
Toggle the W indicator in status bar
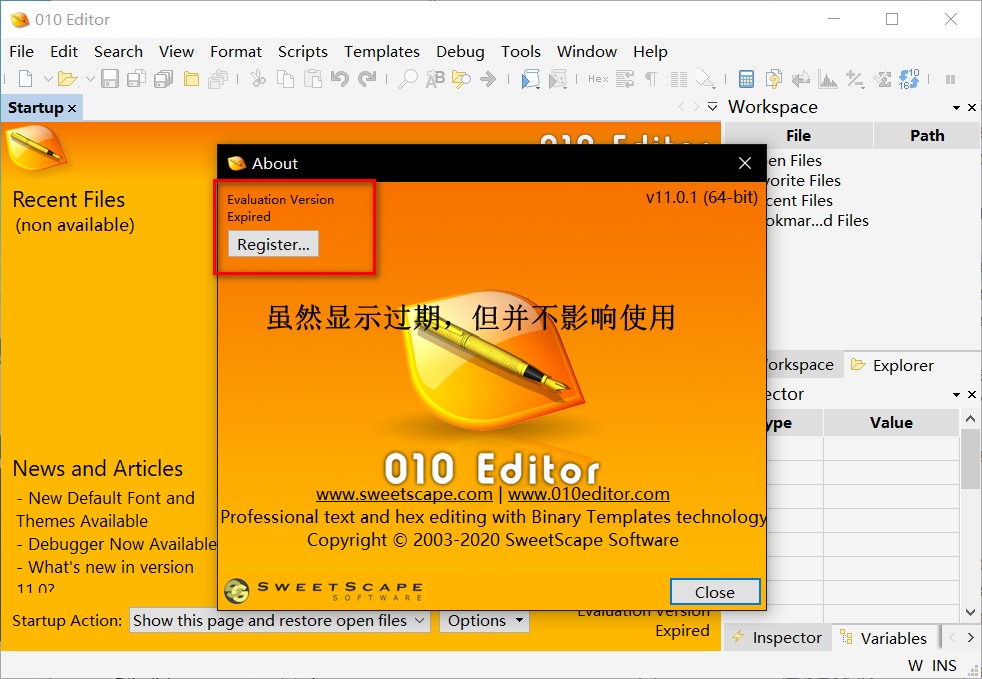916,665
